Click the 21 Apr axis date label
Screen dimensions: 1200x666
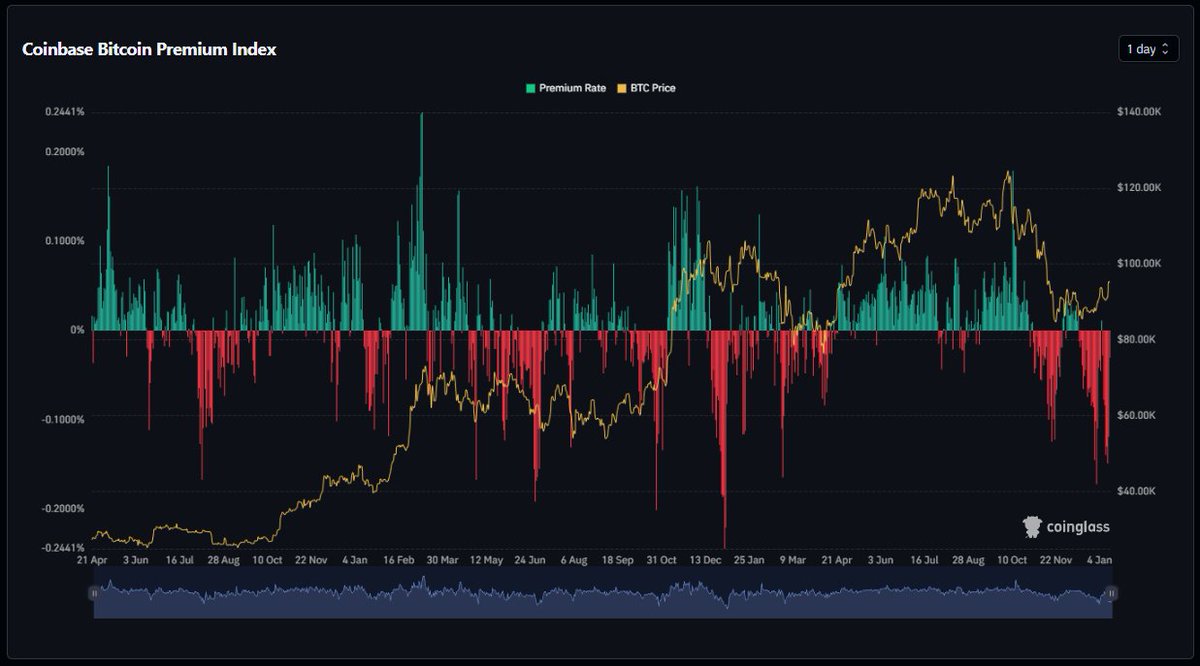tap(91, 559)
